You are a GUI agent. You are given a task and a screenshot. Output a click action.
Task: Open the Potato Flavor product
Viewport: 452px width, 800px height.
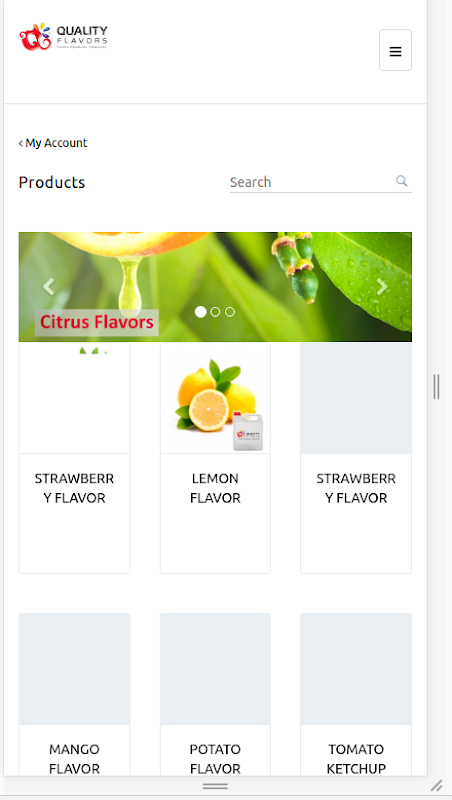pos(215,694)
